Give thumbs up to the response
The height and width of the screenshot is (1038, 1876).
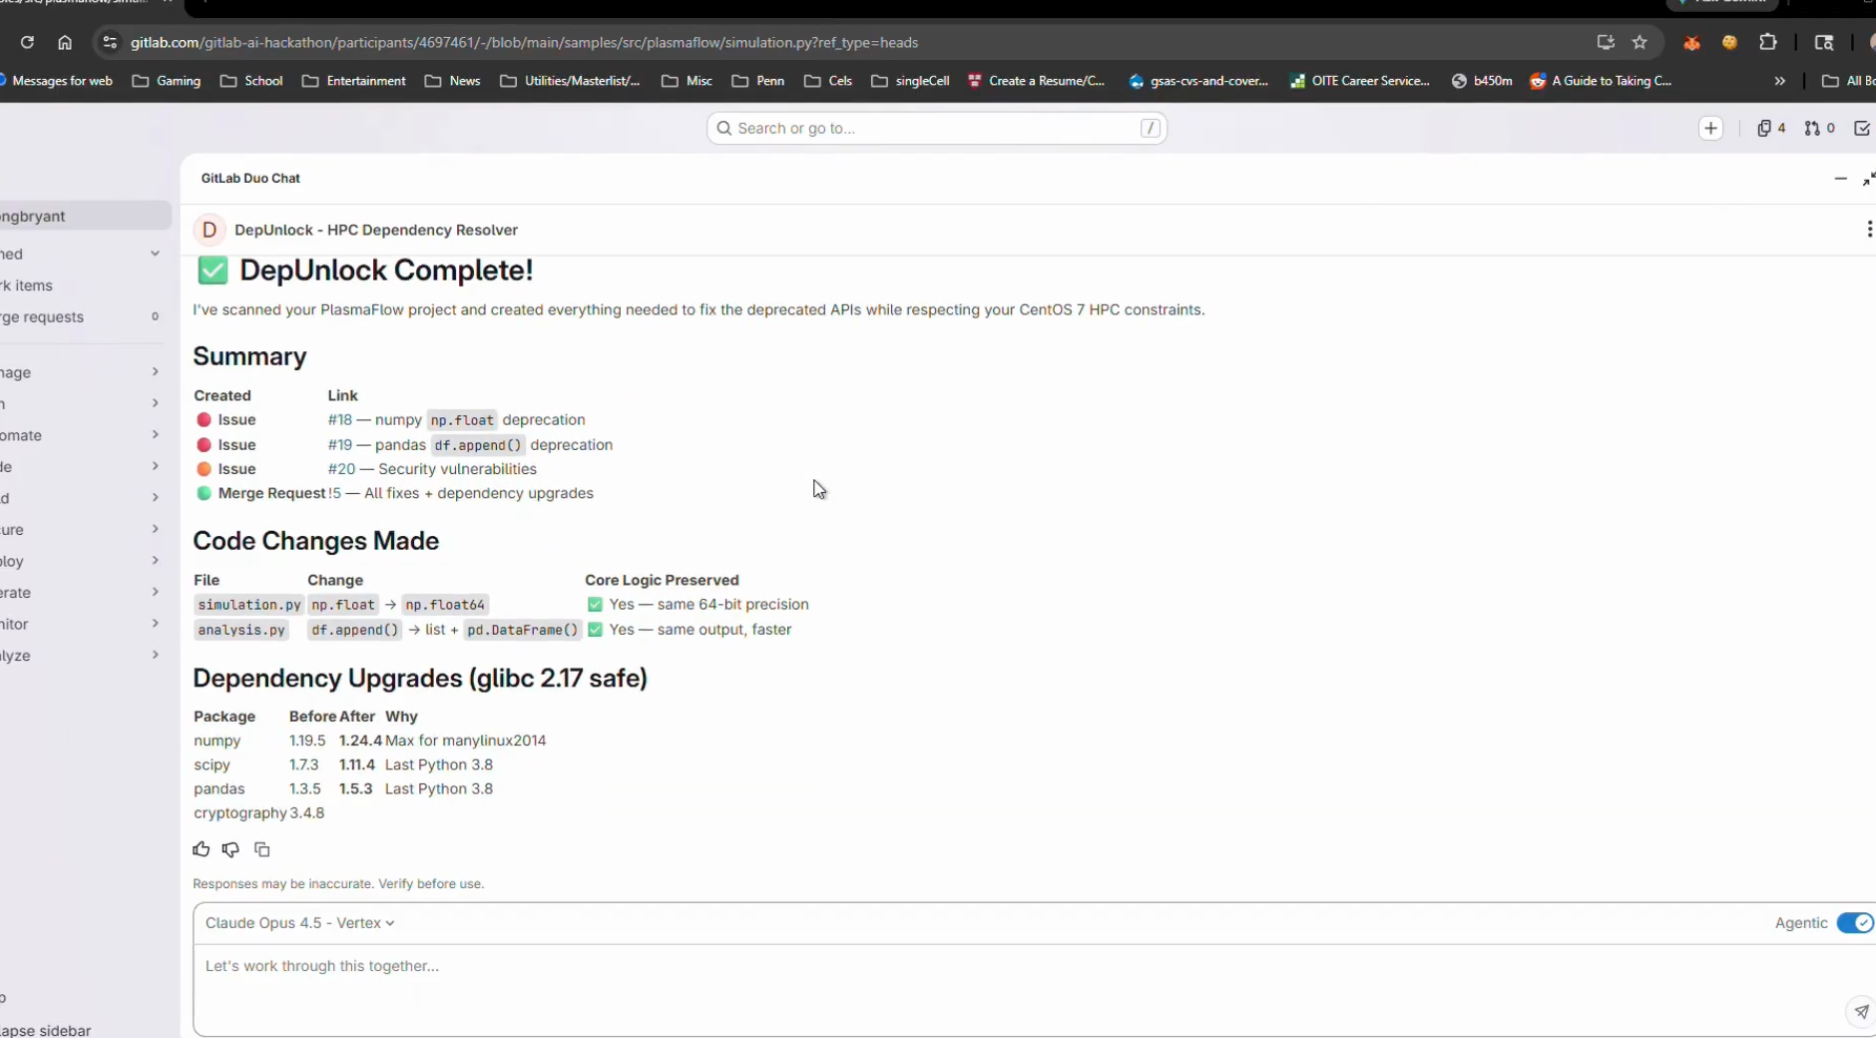tap(201, 849)
